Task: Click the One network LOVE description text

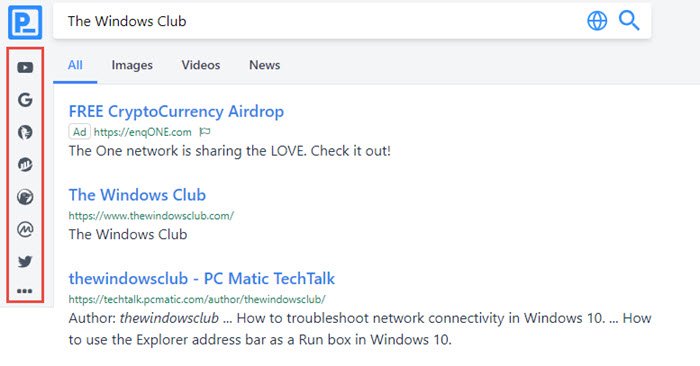Action: (x=229, y=151)
